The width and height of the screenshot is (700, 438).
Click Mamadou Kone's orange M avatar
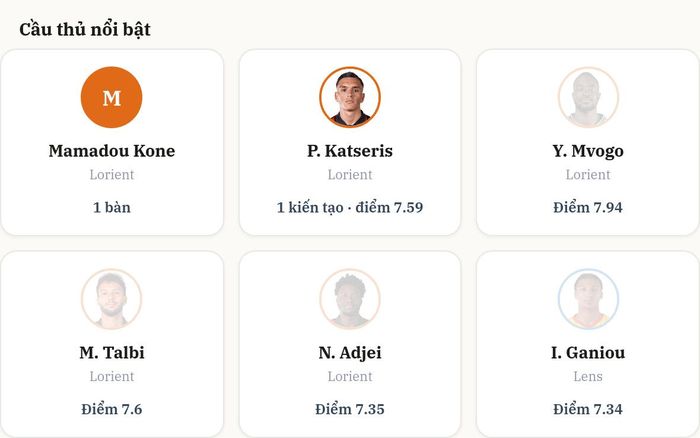tap(112, 97)
